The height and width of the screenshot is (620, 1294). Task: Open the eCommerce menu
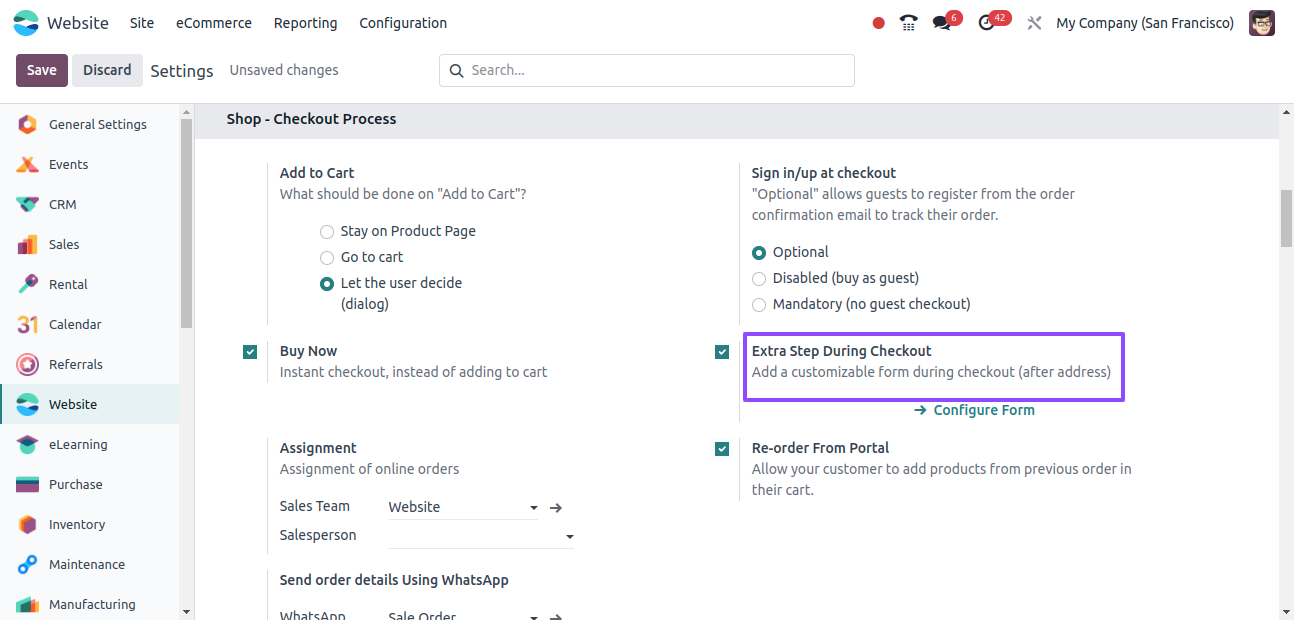(214, 23)
